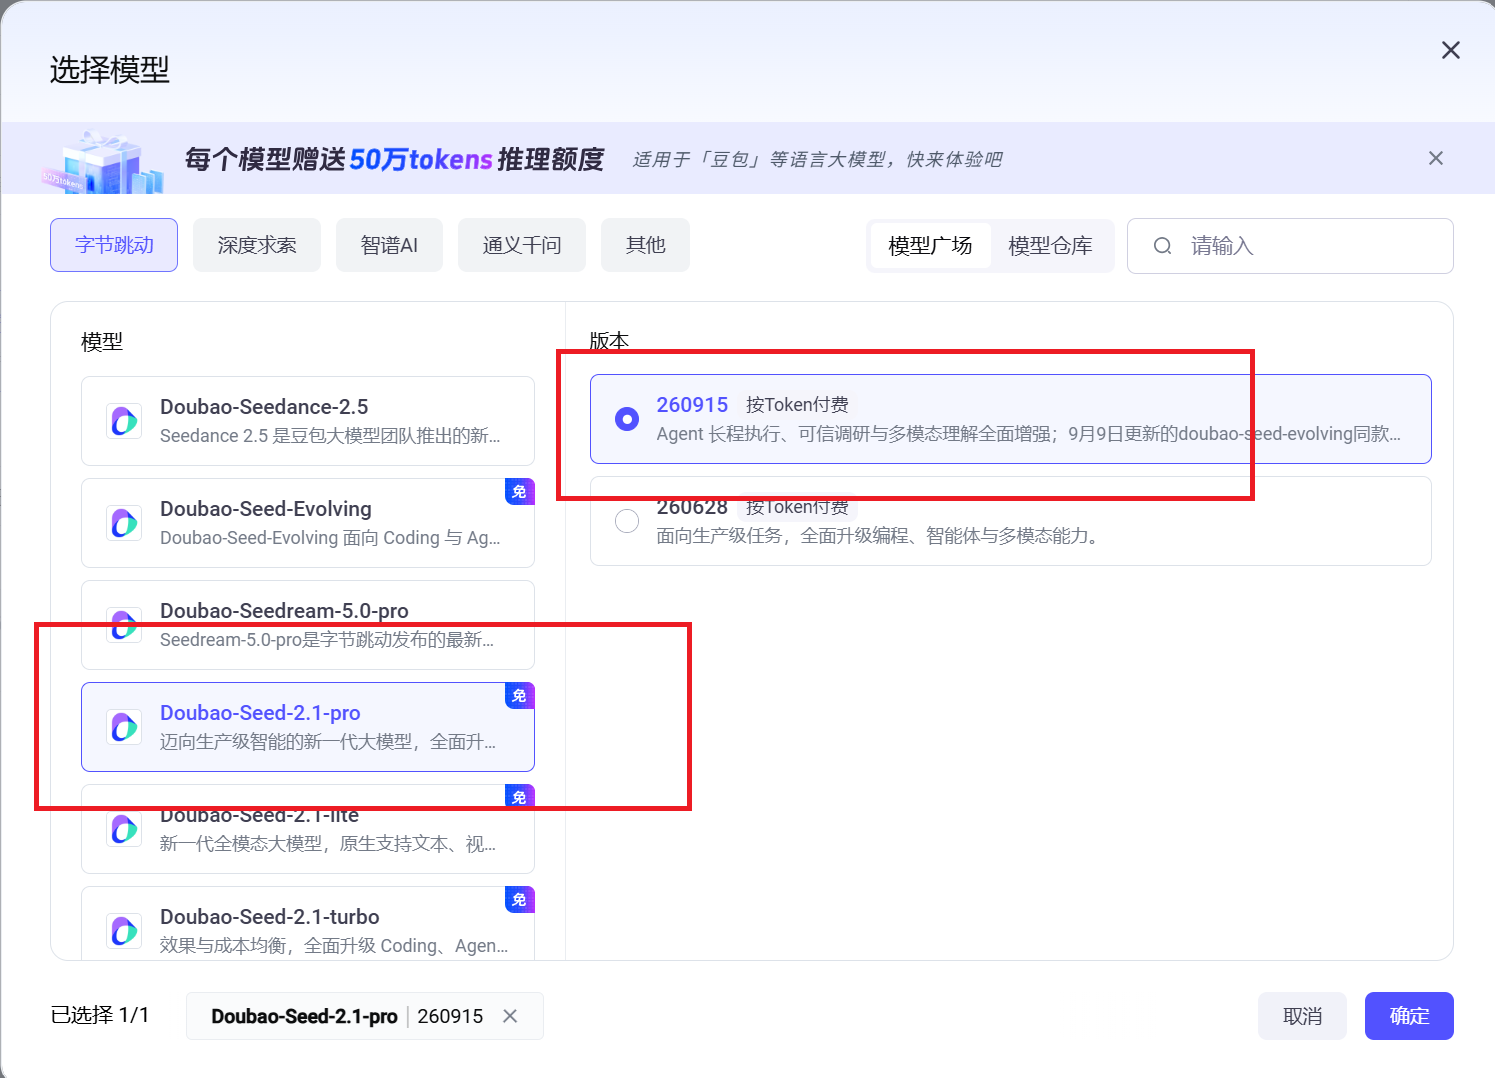
Task: Switch to the 其他 provider tab
Action: tap(646, 245)
